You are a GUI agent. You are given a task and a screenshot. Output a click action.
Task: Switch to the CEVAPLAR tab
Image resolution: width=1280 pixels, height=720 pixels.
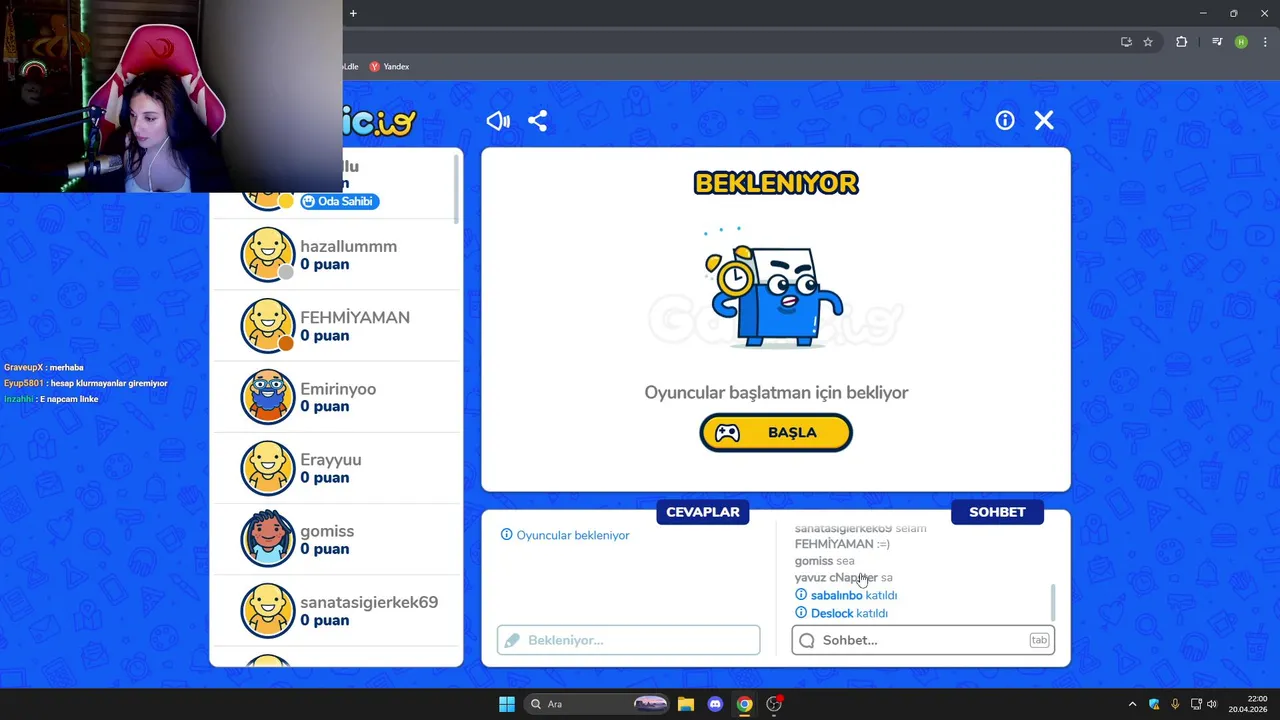[x=703, y=512]
